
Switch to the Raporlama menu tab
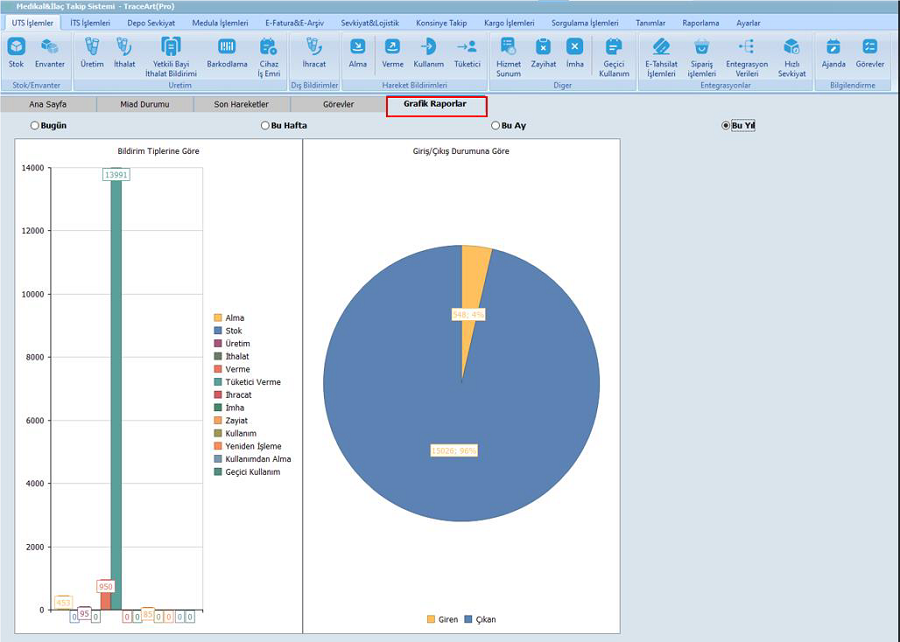tap(700, 22)
